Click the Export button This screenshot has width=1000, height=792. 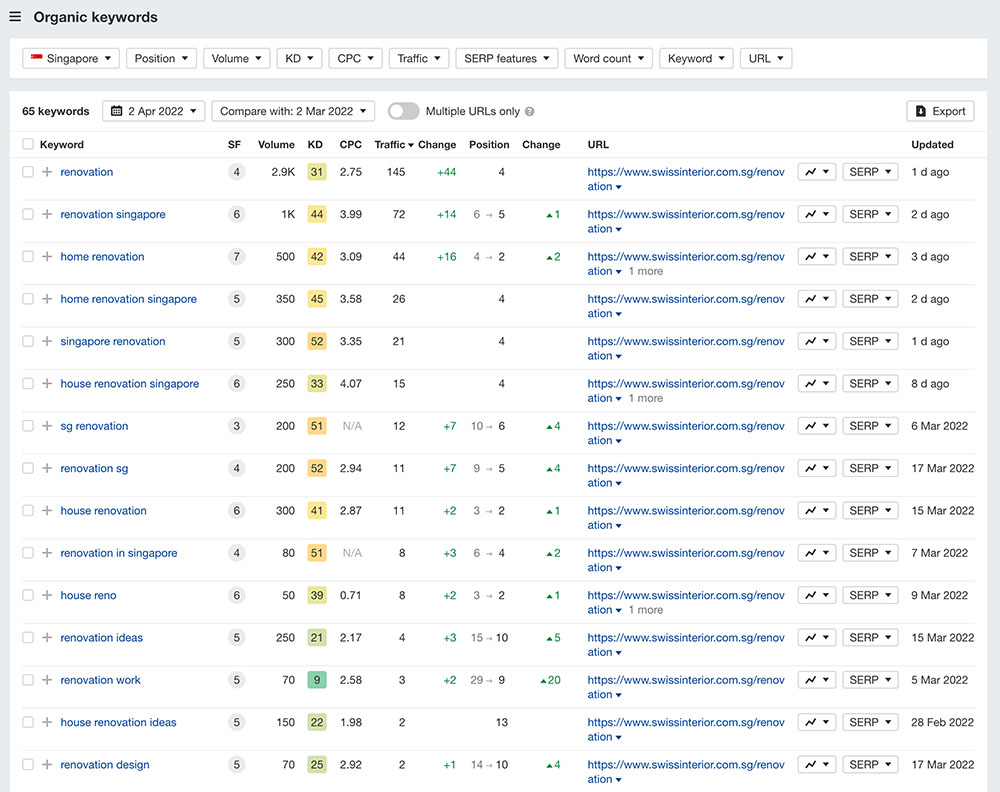click(x=940, y=111)
